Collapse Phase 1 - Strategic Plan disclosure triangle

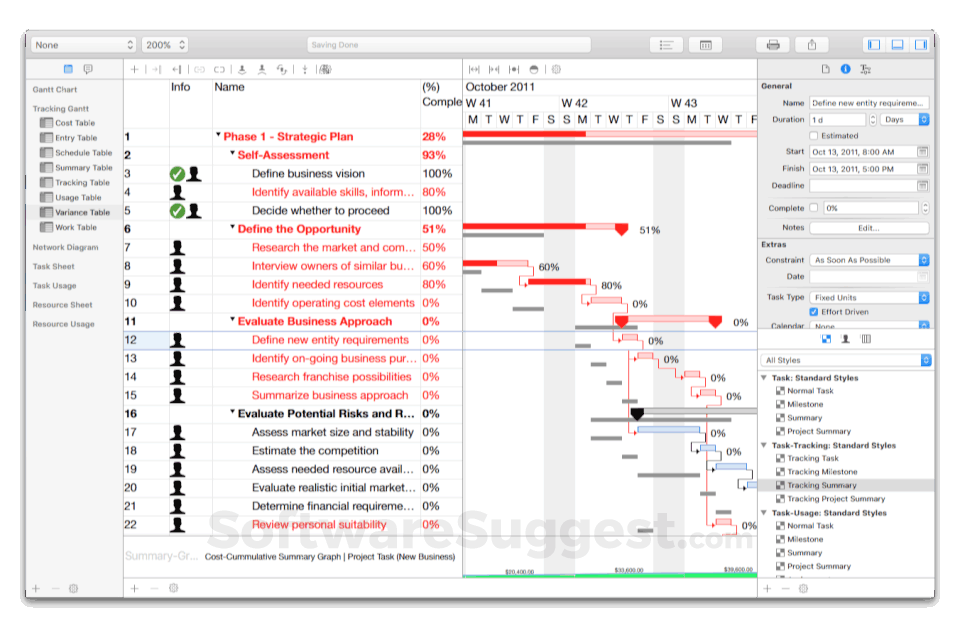(219, 135)
